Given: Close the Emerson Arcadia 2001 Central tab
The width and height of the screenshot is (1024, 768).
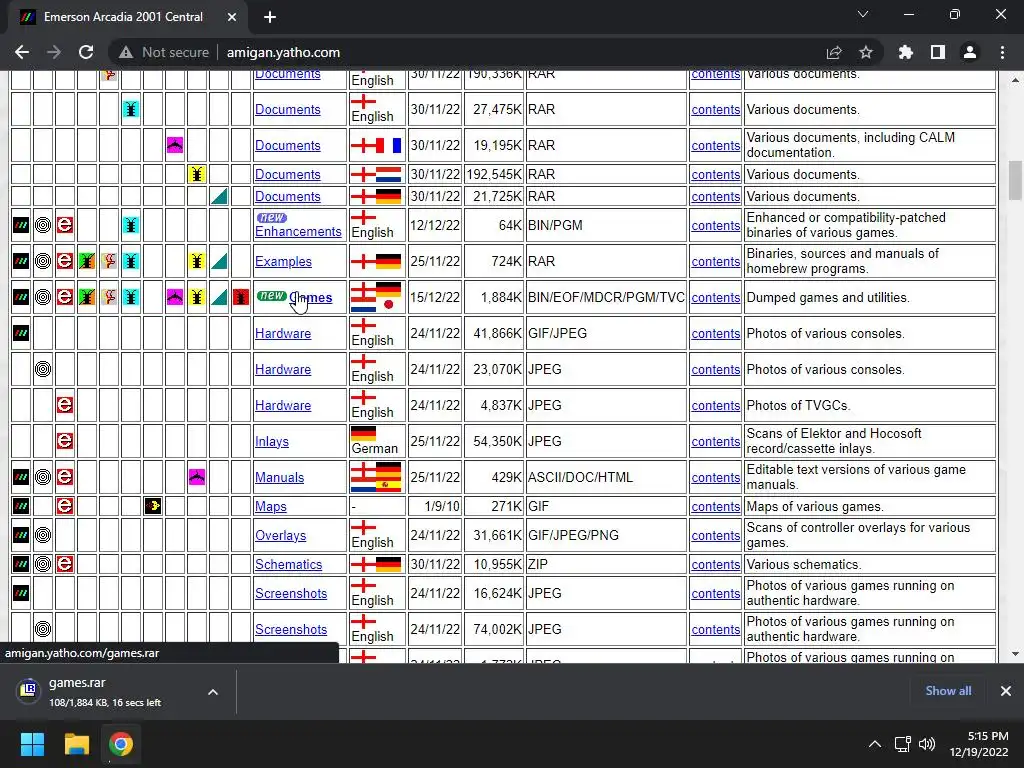Looking at the screenshot, I should point(232,17).
